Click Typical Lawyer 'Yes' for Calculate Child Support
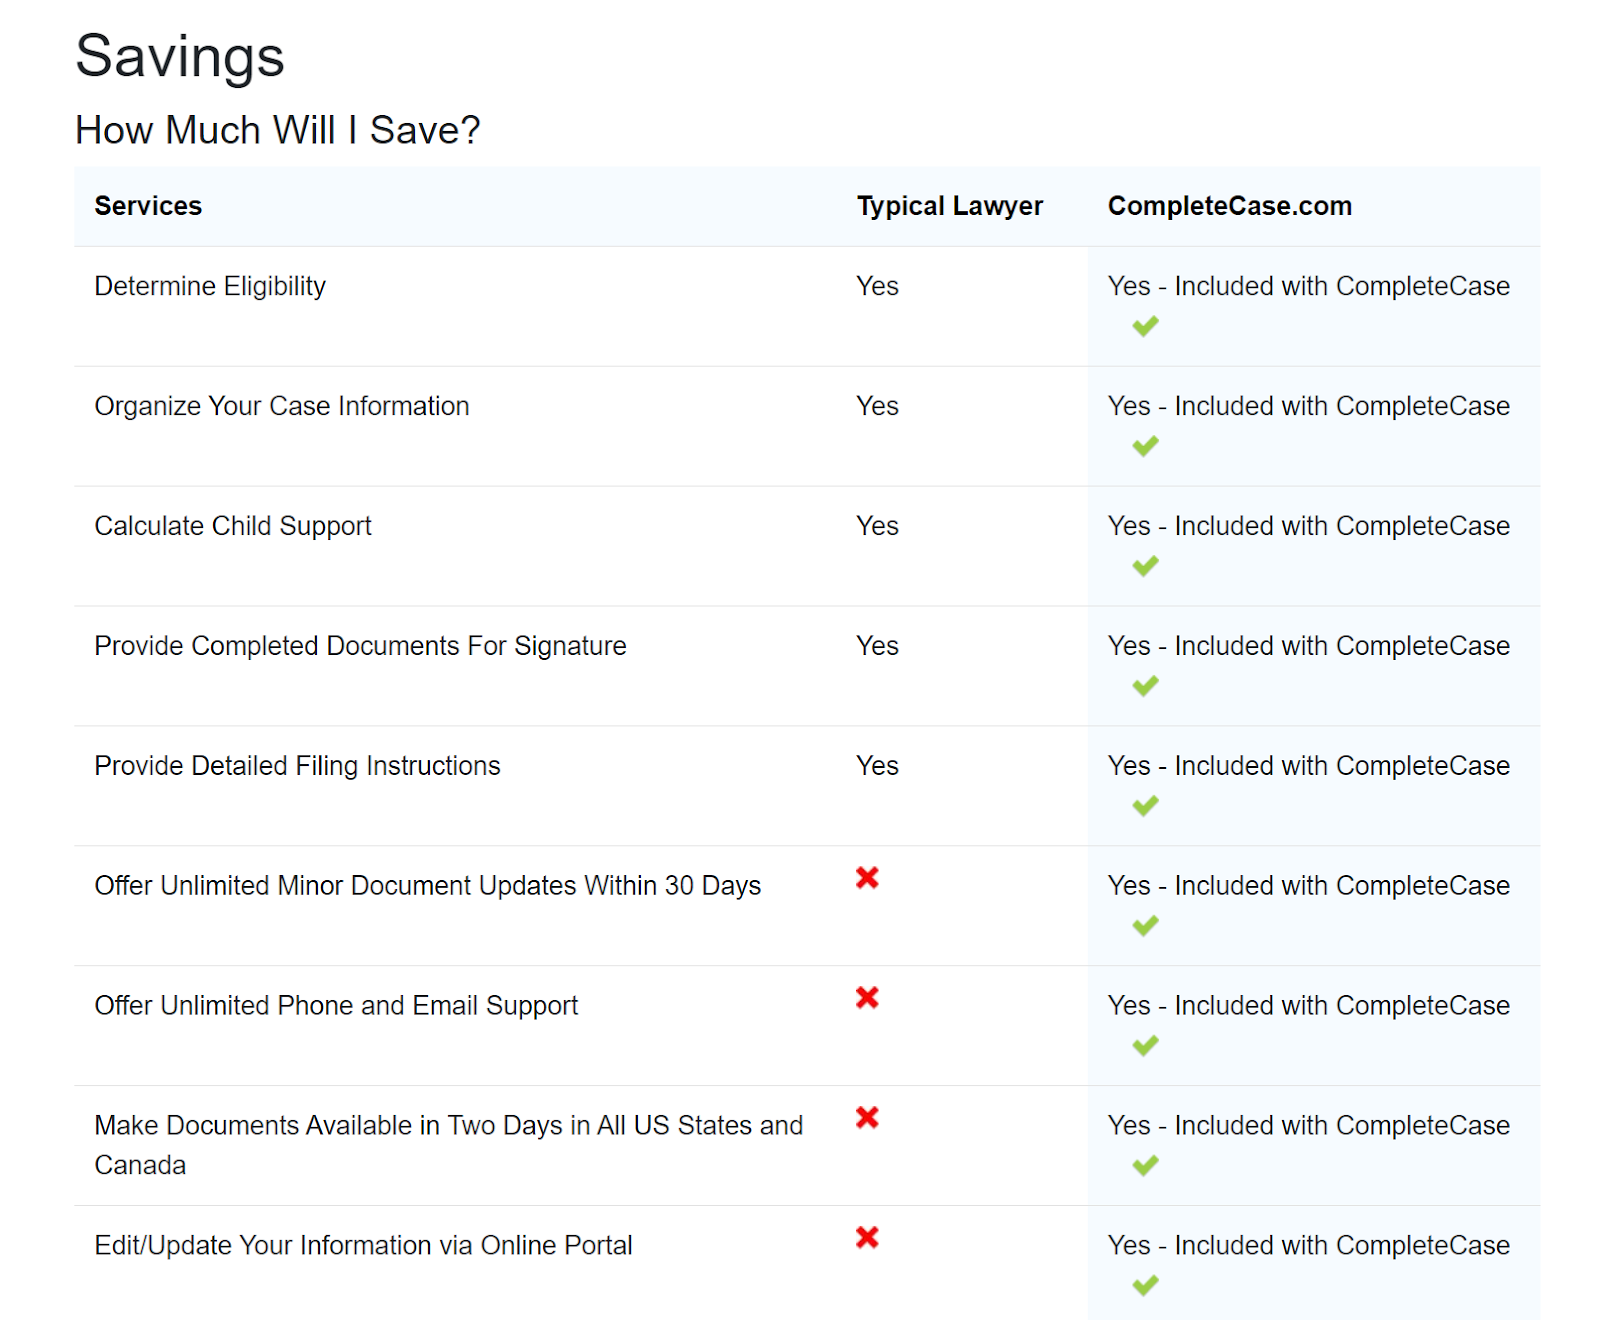The height and width of the screenshot is (1320, 1600). [877, 526]
